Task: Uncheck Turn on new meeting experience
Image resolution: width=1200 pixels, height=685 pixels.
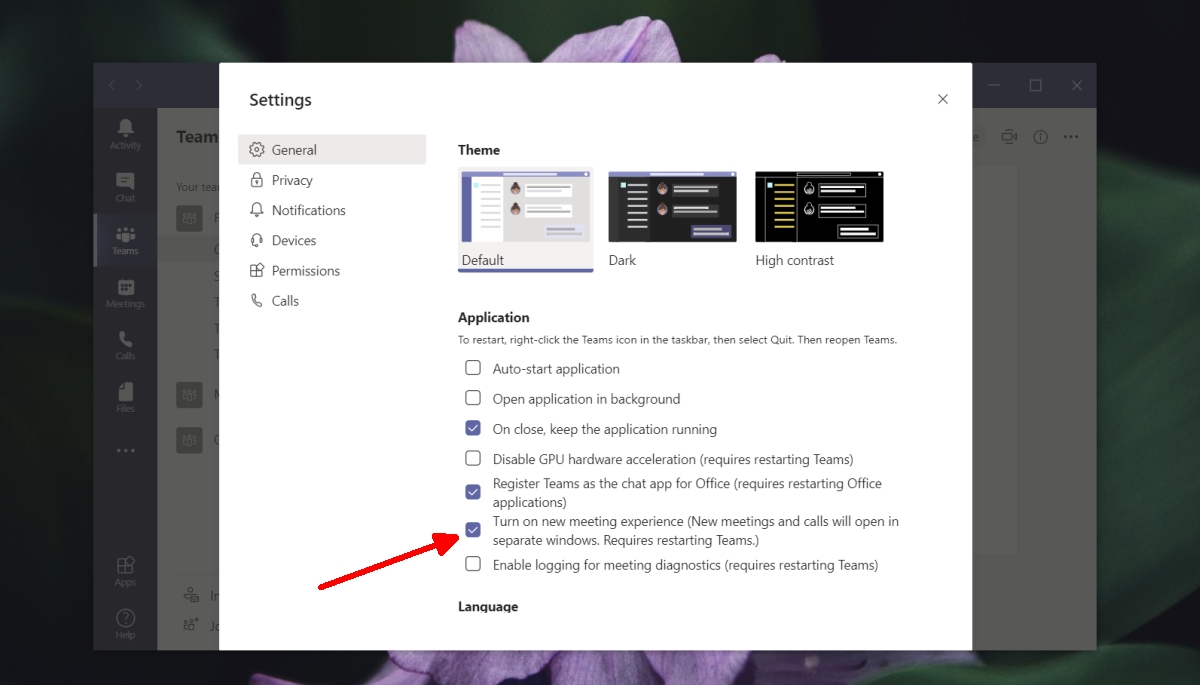Action: pyautogui.click(x=473, y=530)
